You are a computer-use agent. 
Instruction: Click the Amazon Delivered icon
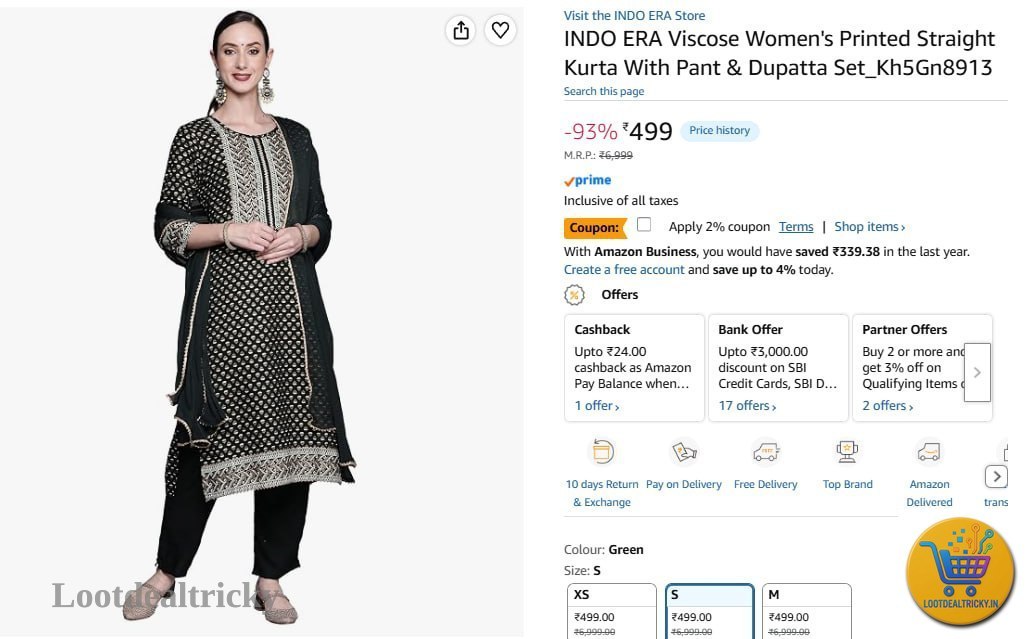tap(929, 452)
